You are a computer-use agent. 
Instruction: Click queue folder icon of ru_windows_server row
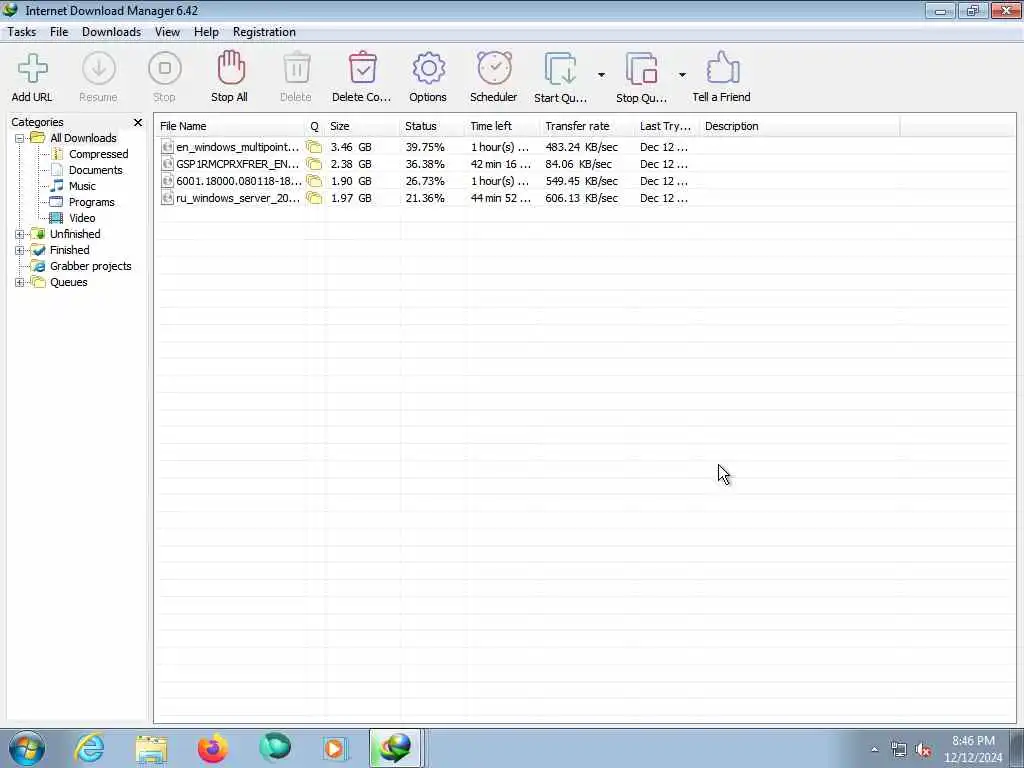[x=314, y=198]
